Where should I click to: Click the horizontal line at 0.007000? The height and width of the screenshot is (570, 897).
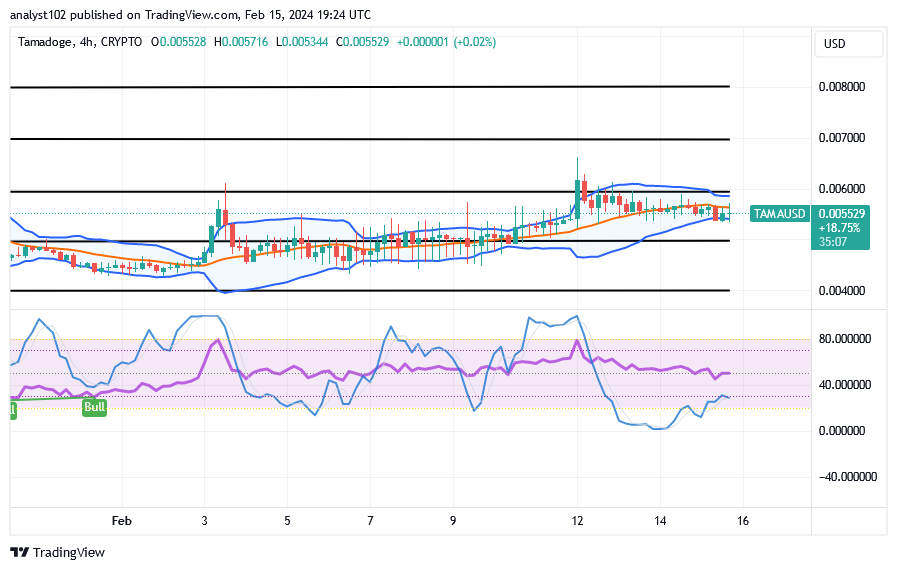(370, 139)
